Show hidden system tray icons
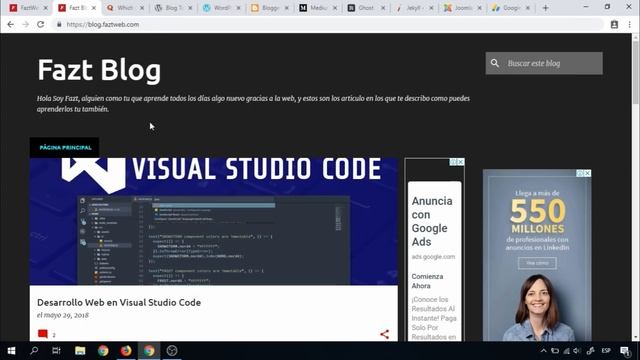 coord(543,351)
